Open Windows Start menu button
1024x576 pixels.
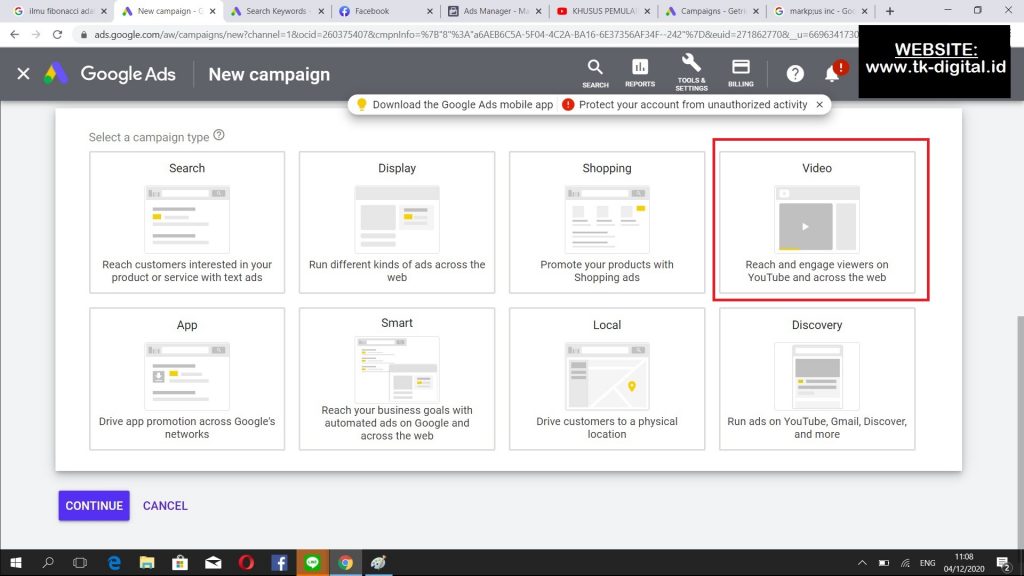point(17,563)
